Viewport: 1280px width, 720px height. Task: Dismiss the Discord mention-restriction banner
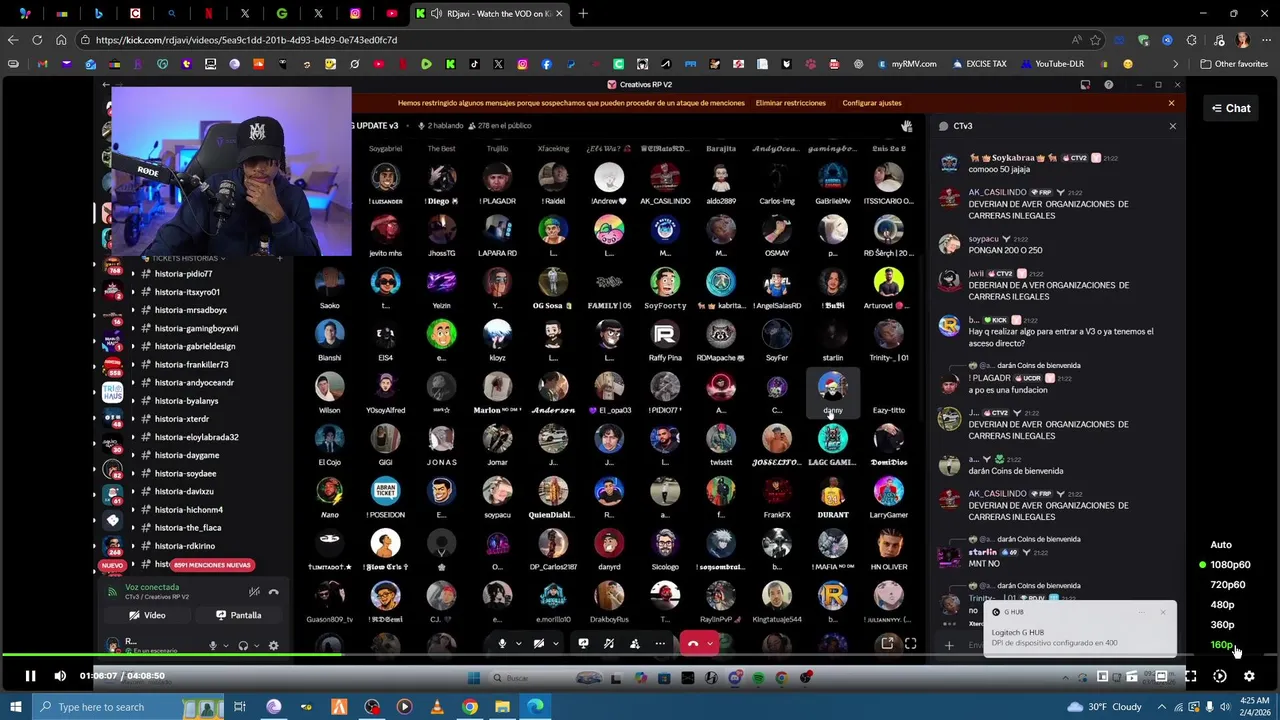pos(1171,103)
